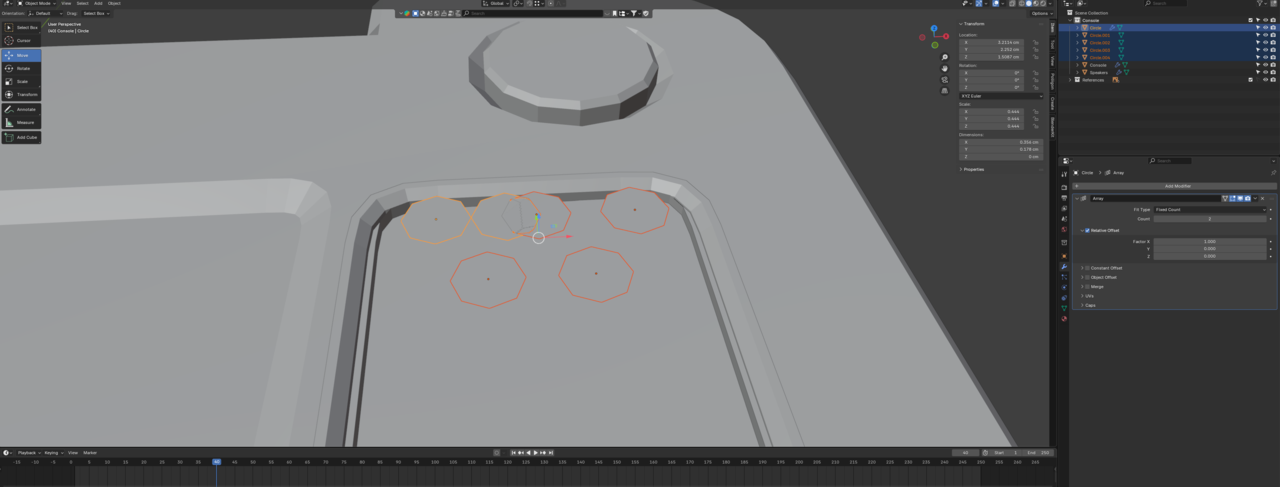
Task: Click the green Y axis gizmo ball
Action: [x=934, y=44]
